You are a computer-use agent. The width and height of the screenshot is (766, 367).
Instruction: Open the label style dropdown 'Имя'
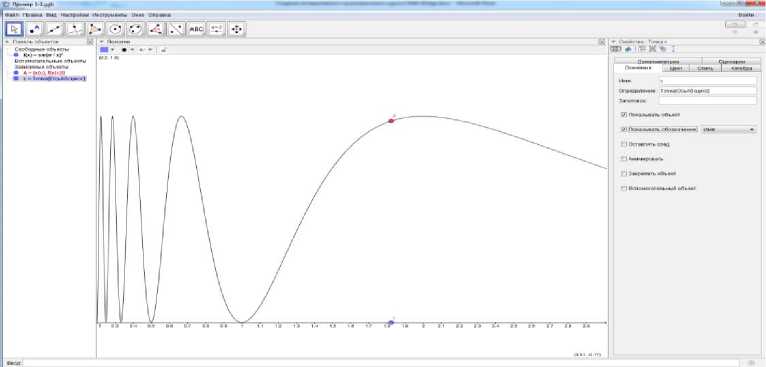tap(728, 130)
